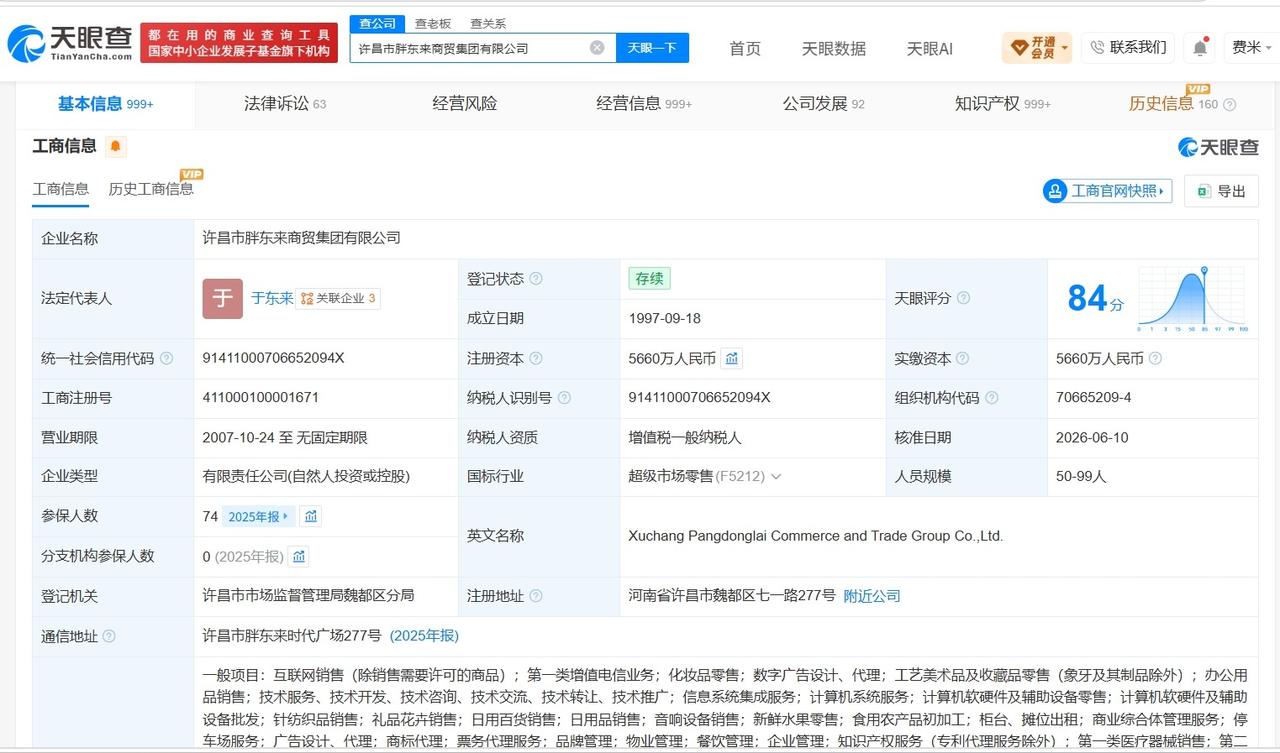Image resolution: width=1280 pixels, height=753 pixels.
Task: Open the 历史信息 VIP tab
Action: (1173, 103)
